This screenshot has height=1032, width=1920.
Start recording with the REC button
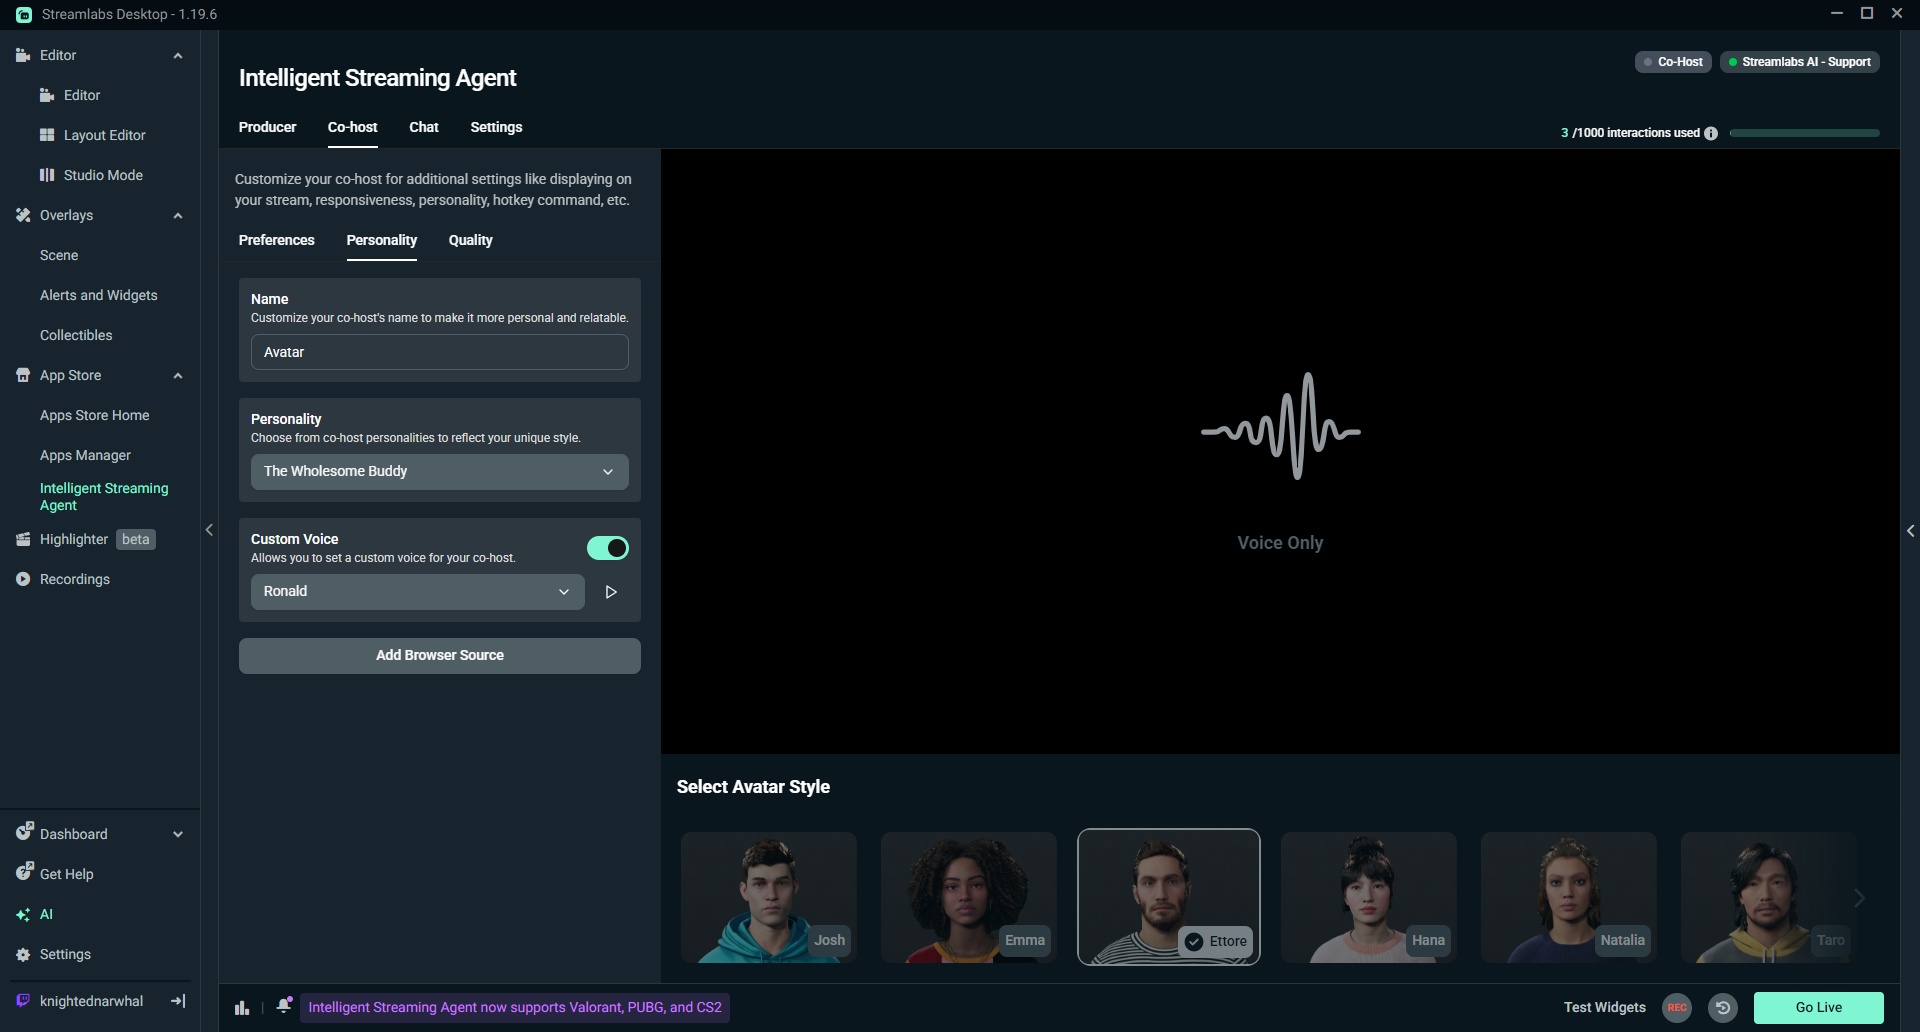(x=1676, y=1008)
